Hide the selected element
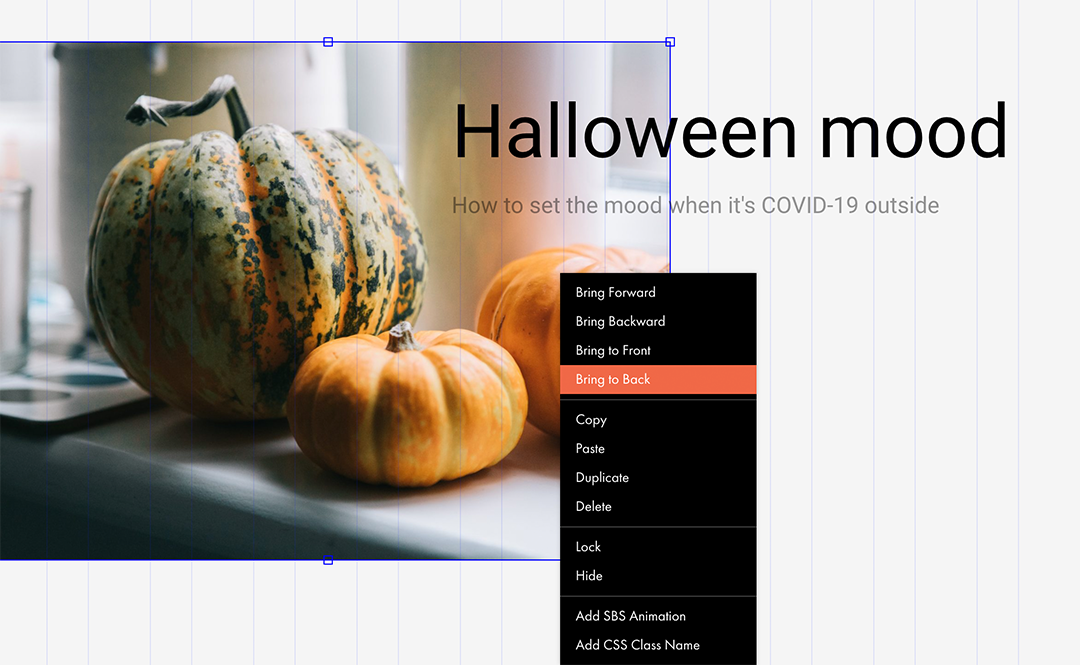1080x665 pixels. click(x=658, y=575)
